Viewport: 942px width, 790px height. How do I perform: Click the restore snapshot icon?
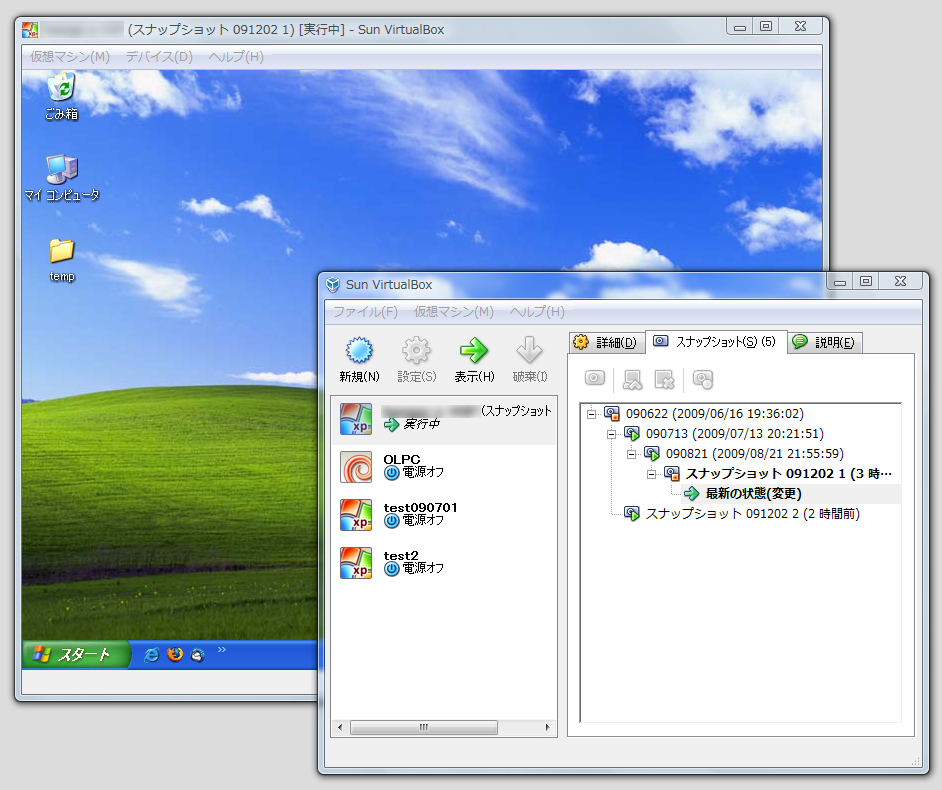click(631, 379)
